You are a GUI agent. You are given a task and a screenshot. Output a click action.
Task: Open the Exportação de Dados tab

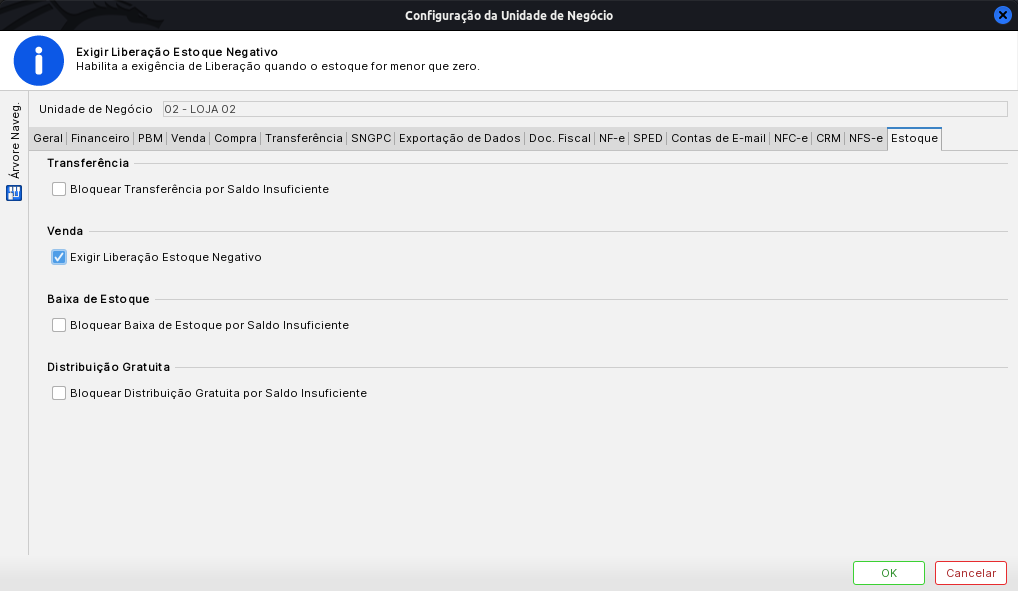coord(460,138)
